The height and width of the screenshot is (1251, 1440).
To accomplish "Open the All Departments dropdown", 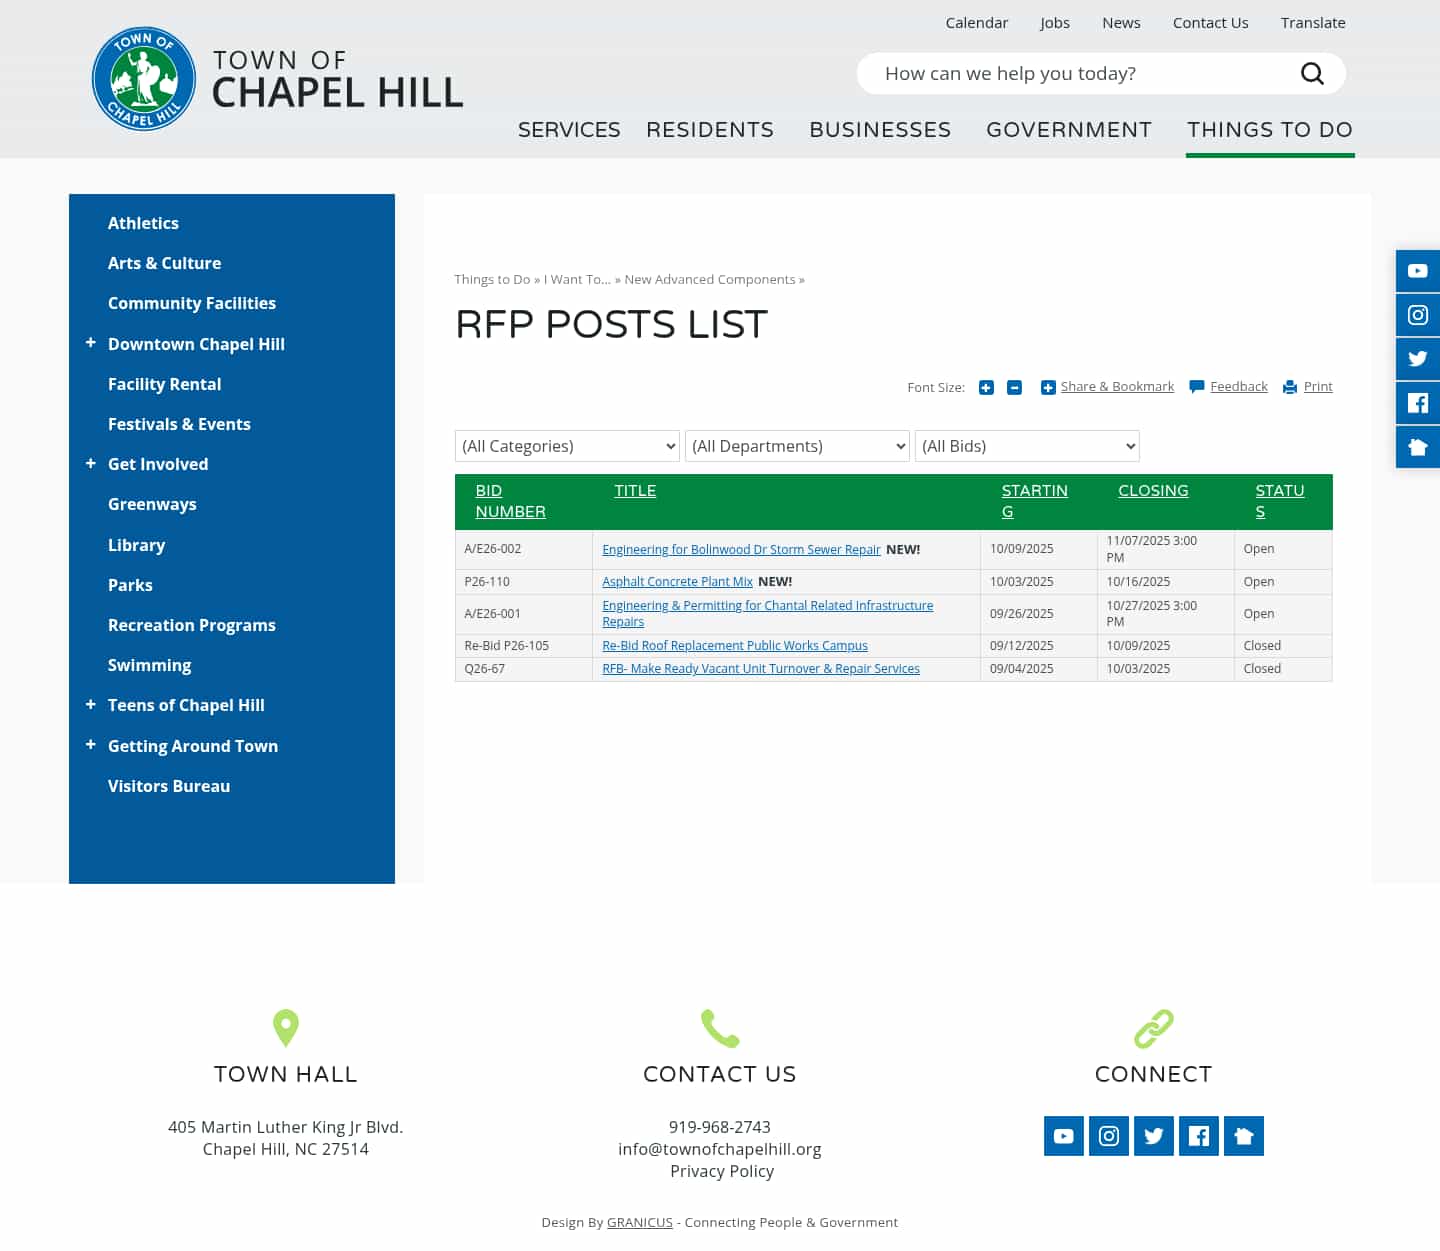I will click(797, 446).
